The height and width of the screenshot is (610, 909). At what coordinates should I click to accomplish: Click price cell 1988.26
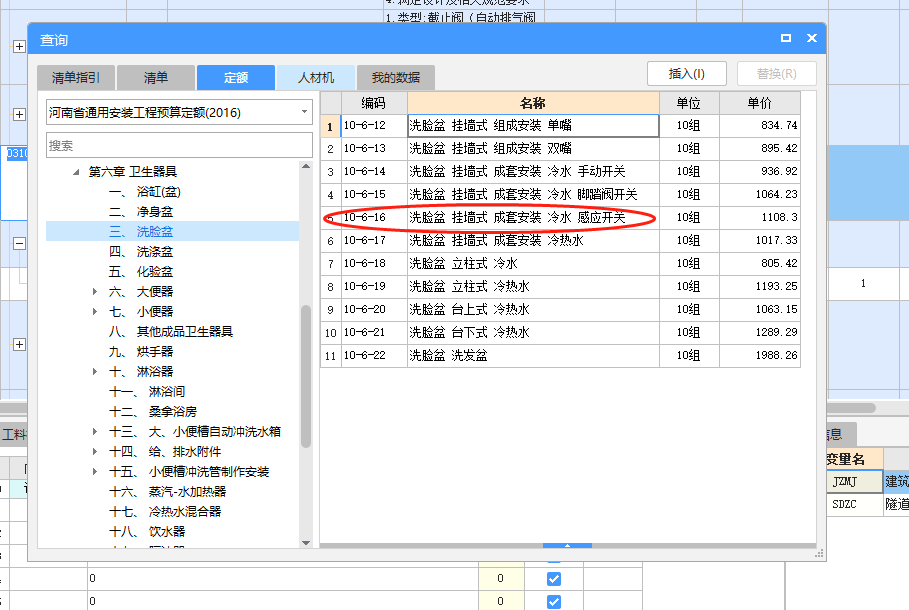[x=760, y=355]
